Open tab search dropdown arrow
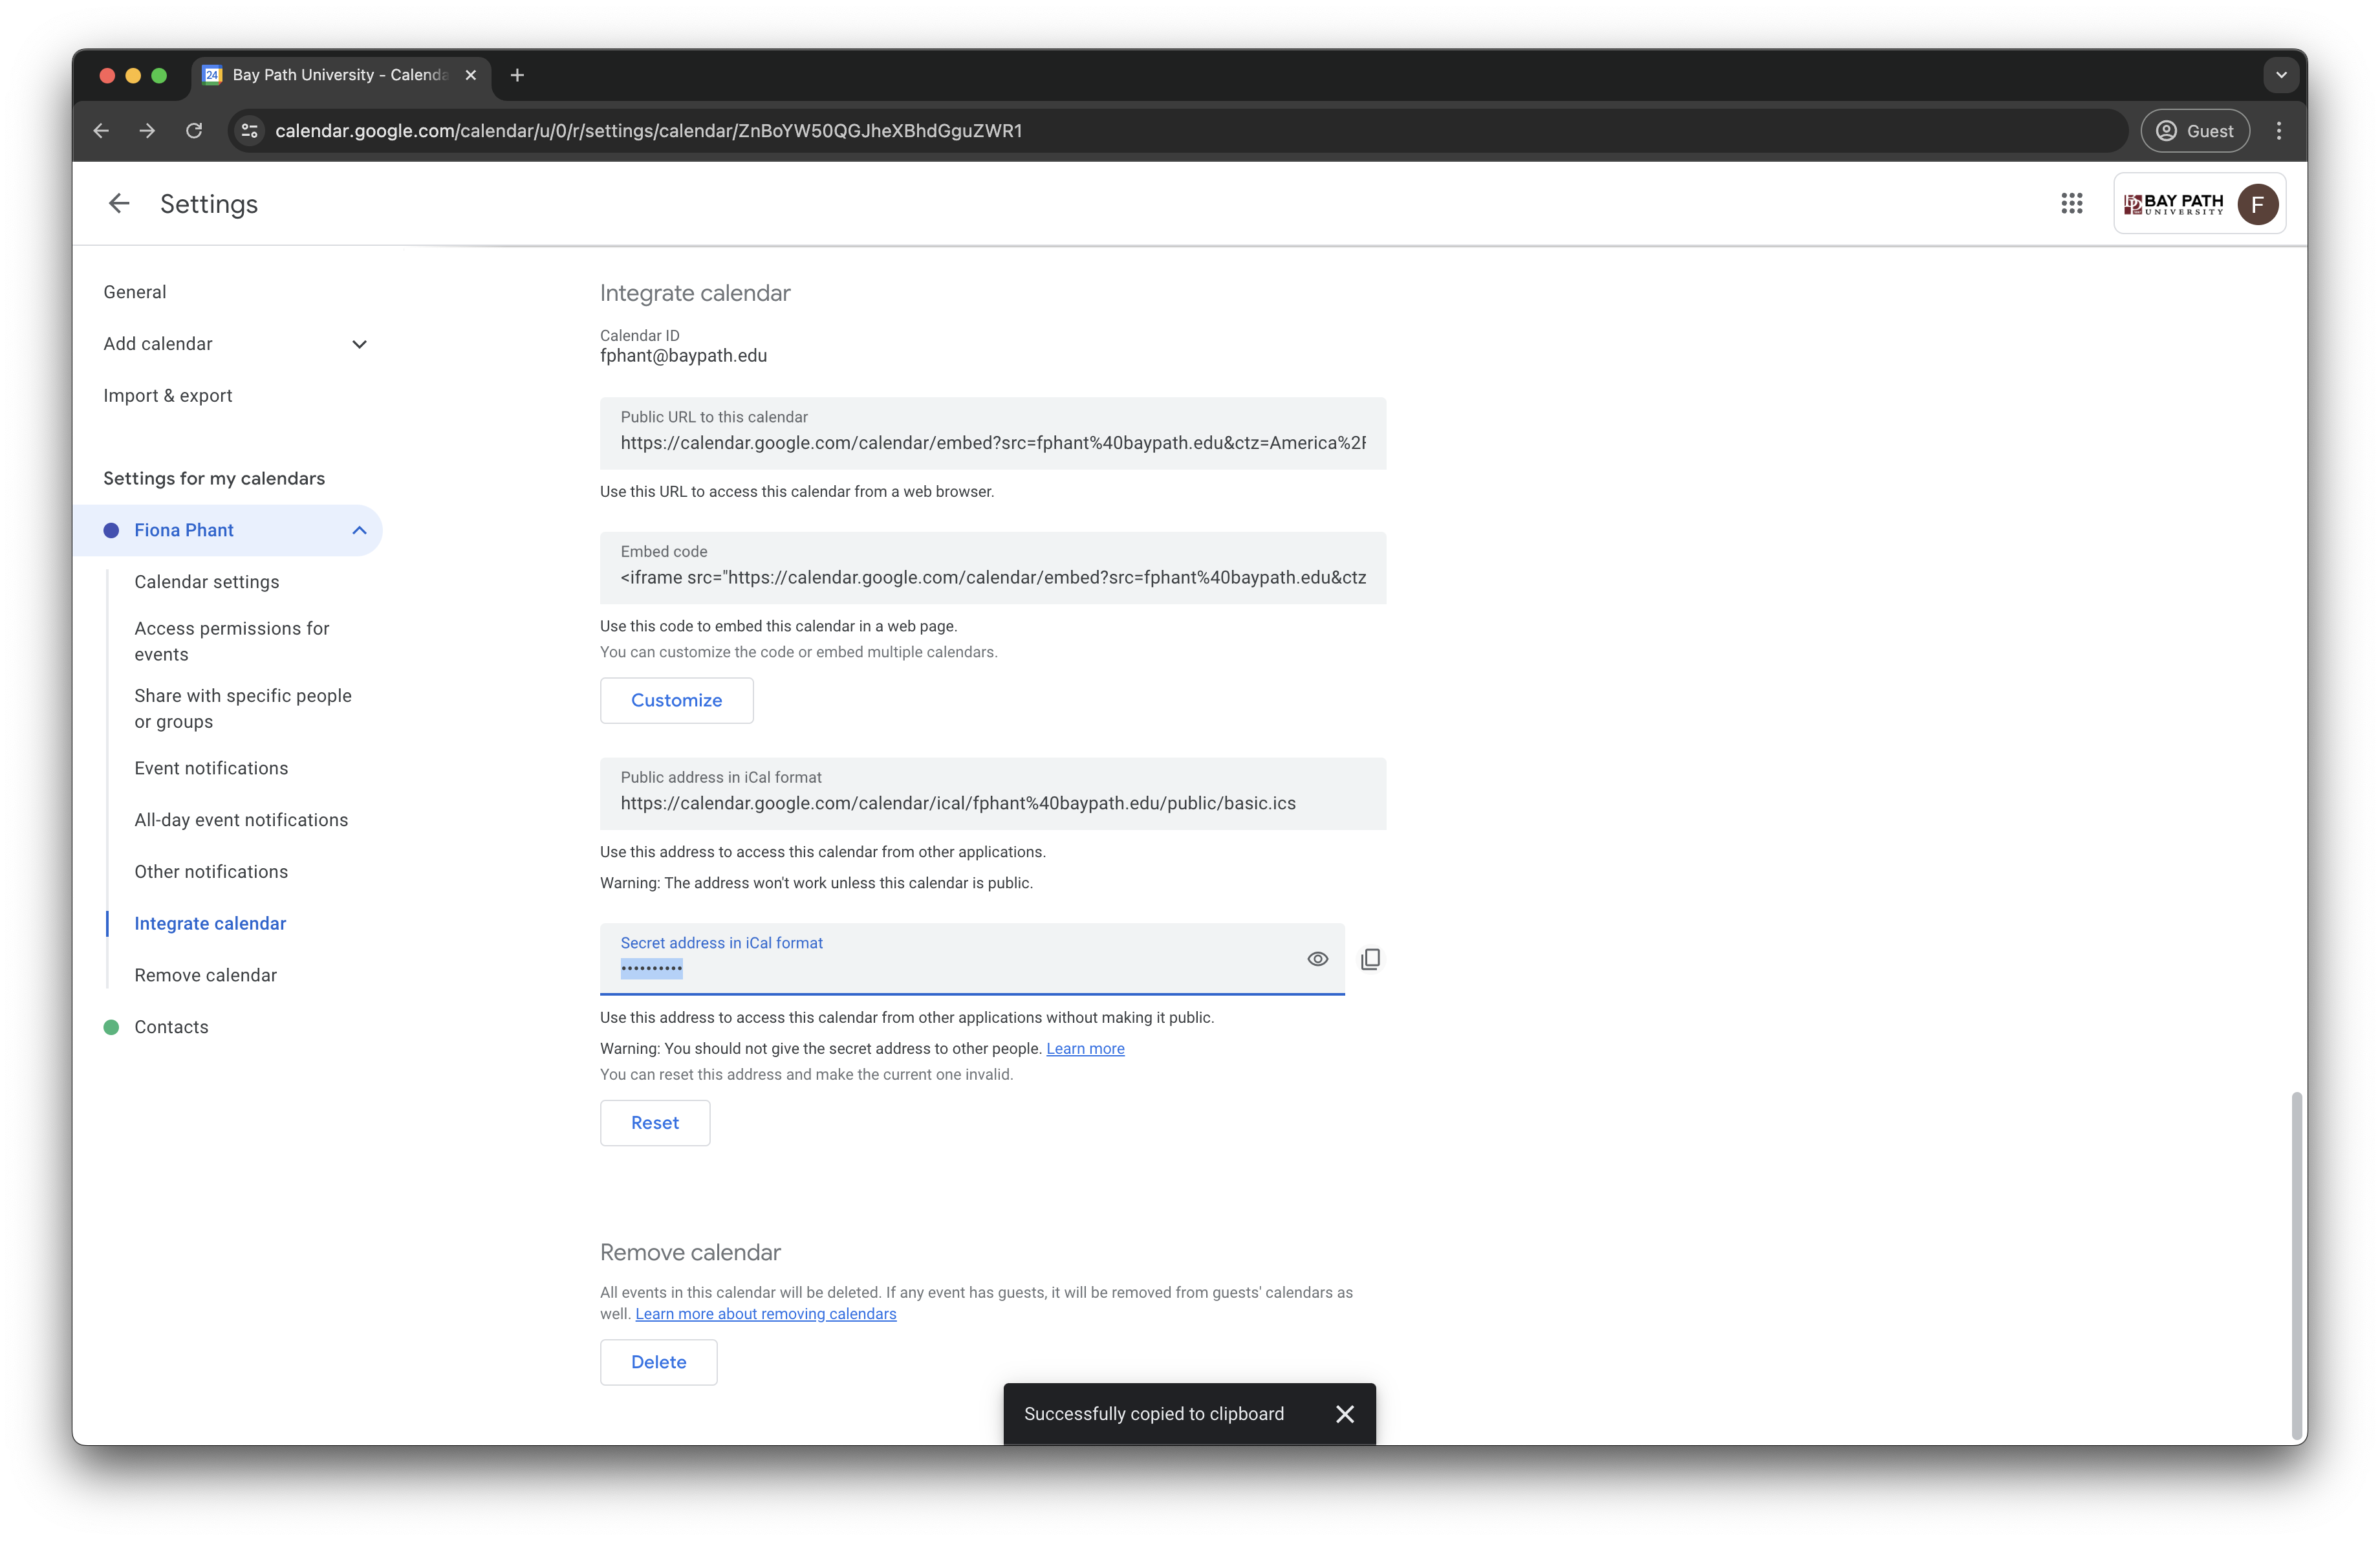The width and height of the screenshot is (2380, 1541). pyautogui.click(x=2280, y=75)
